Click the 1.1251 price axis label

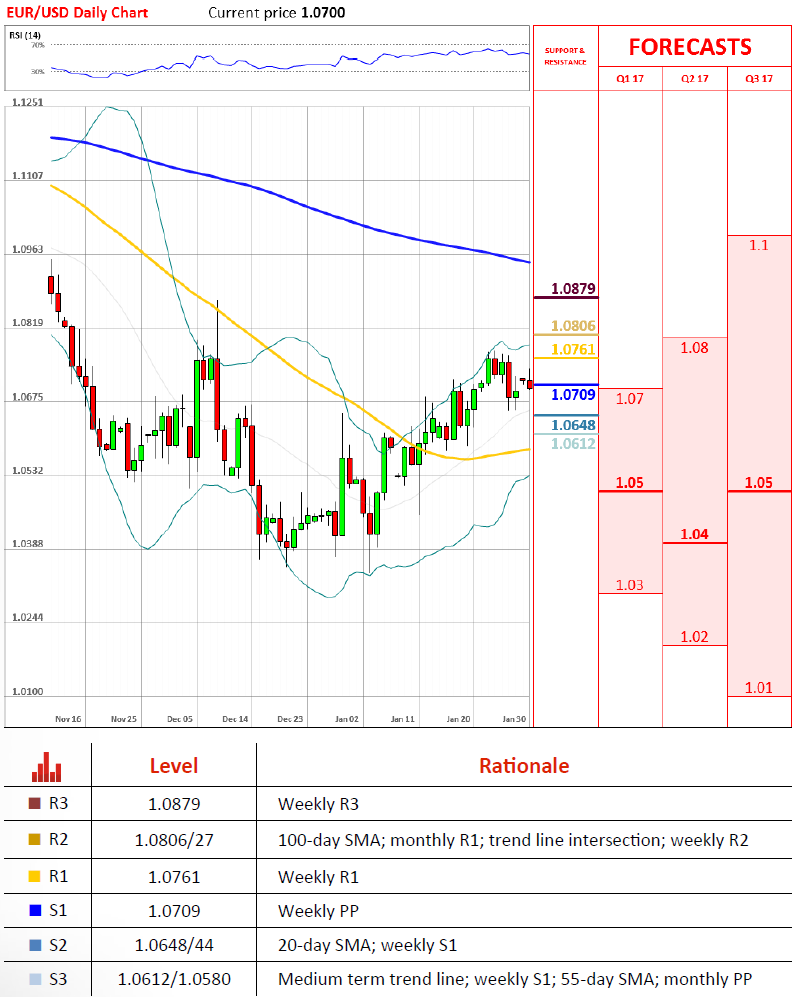pos(28,102)
